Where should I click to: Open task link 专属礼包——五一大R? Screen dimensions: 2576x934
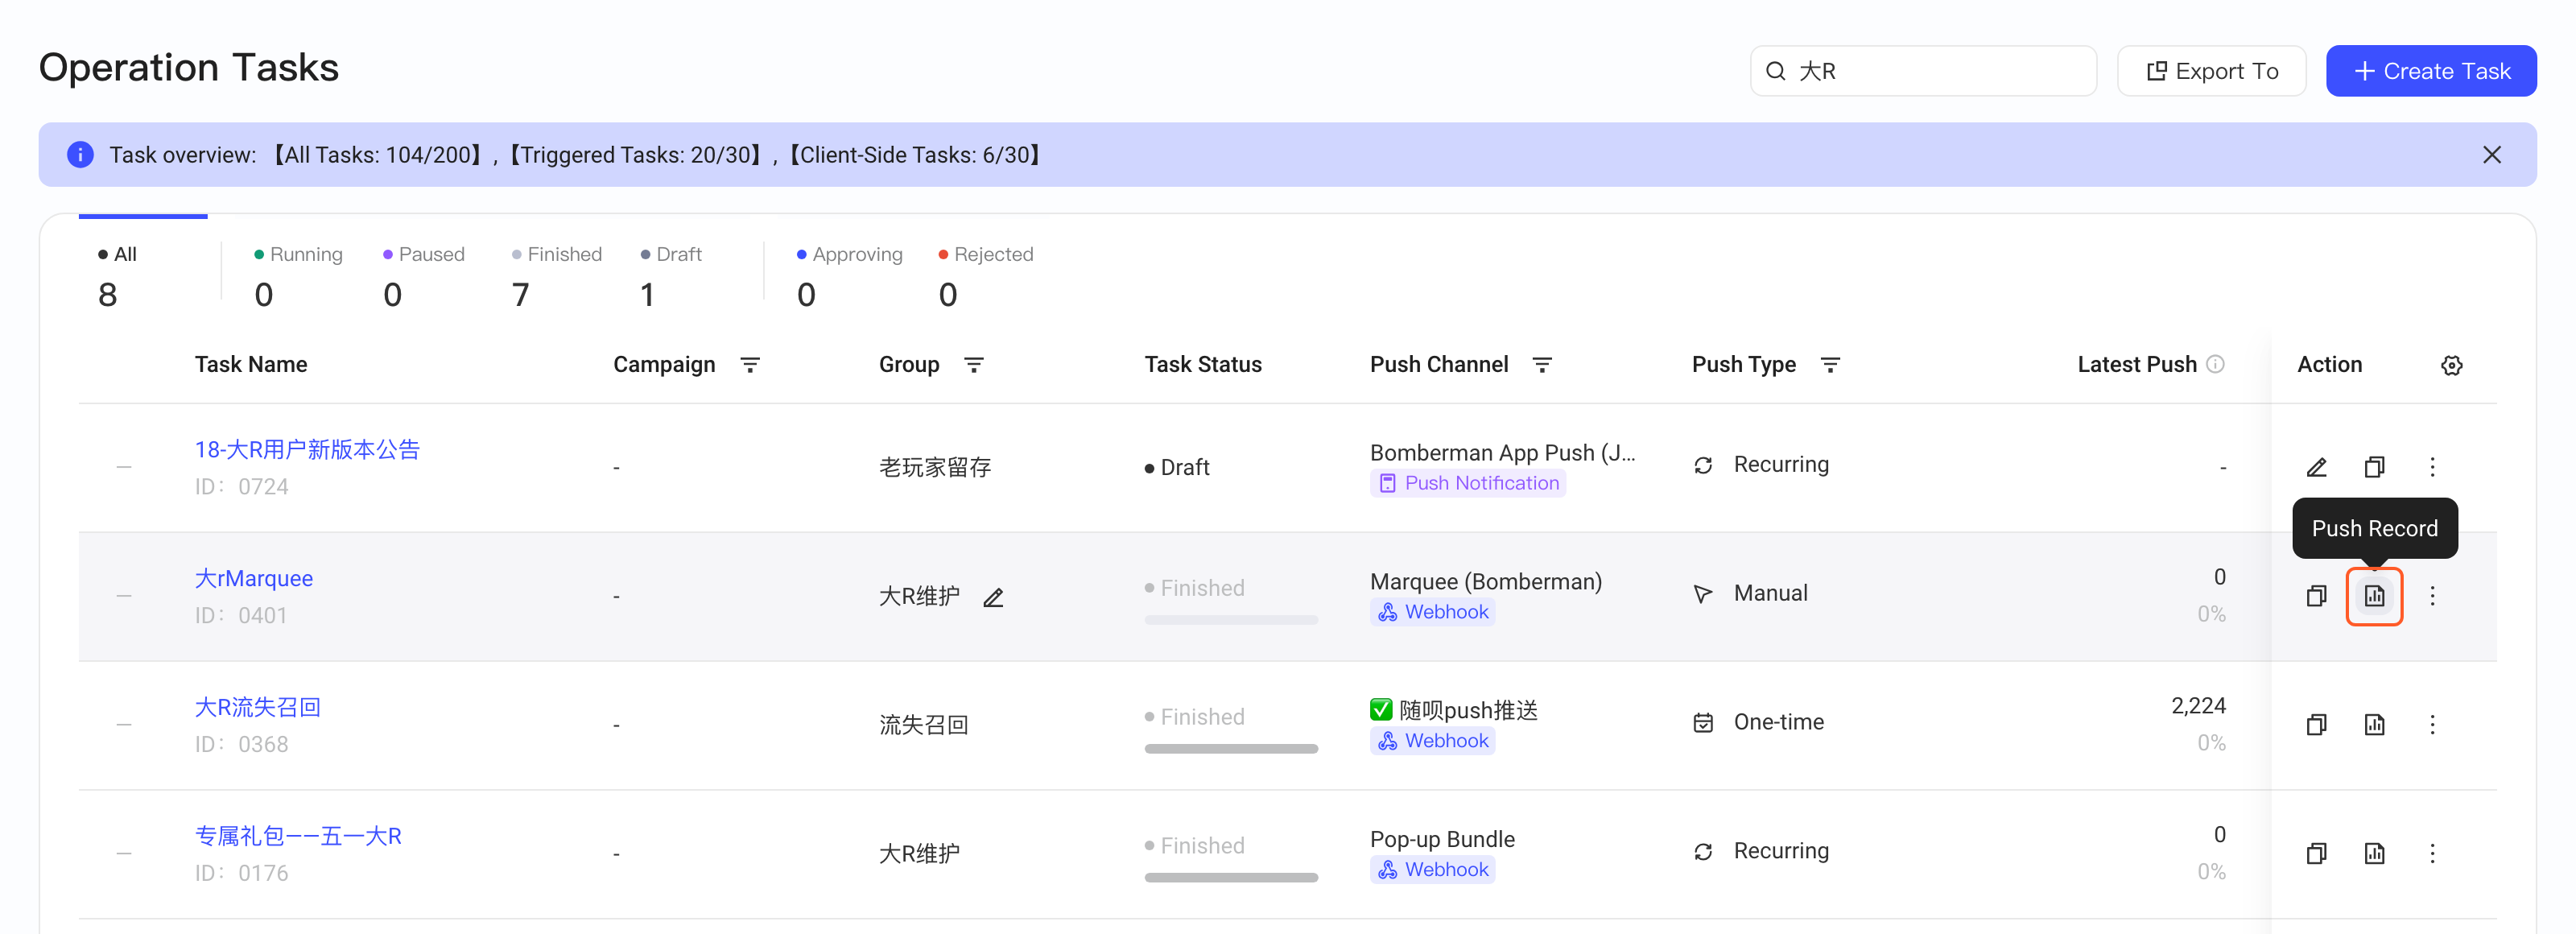click(298, 836)
